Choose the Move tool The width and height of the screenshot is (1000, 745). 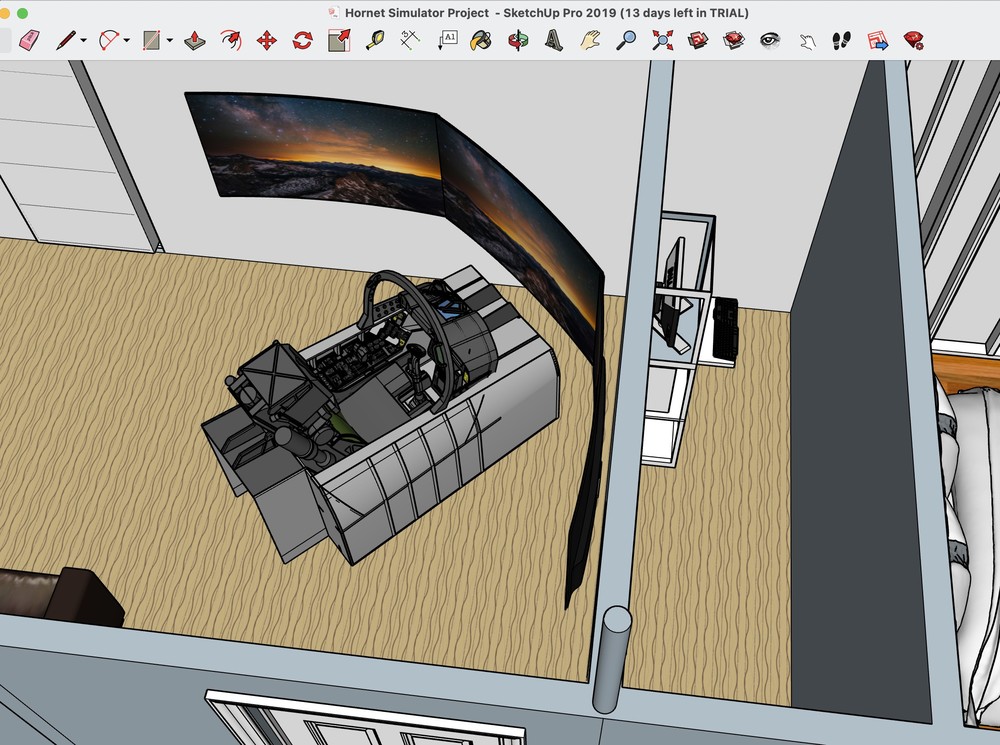265,42
